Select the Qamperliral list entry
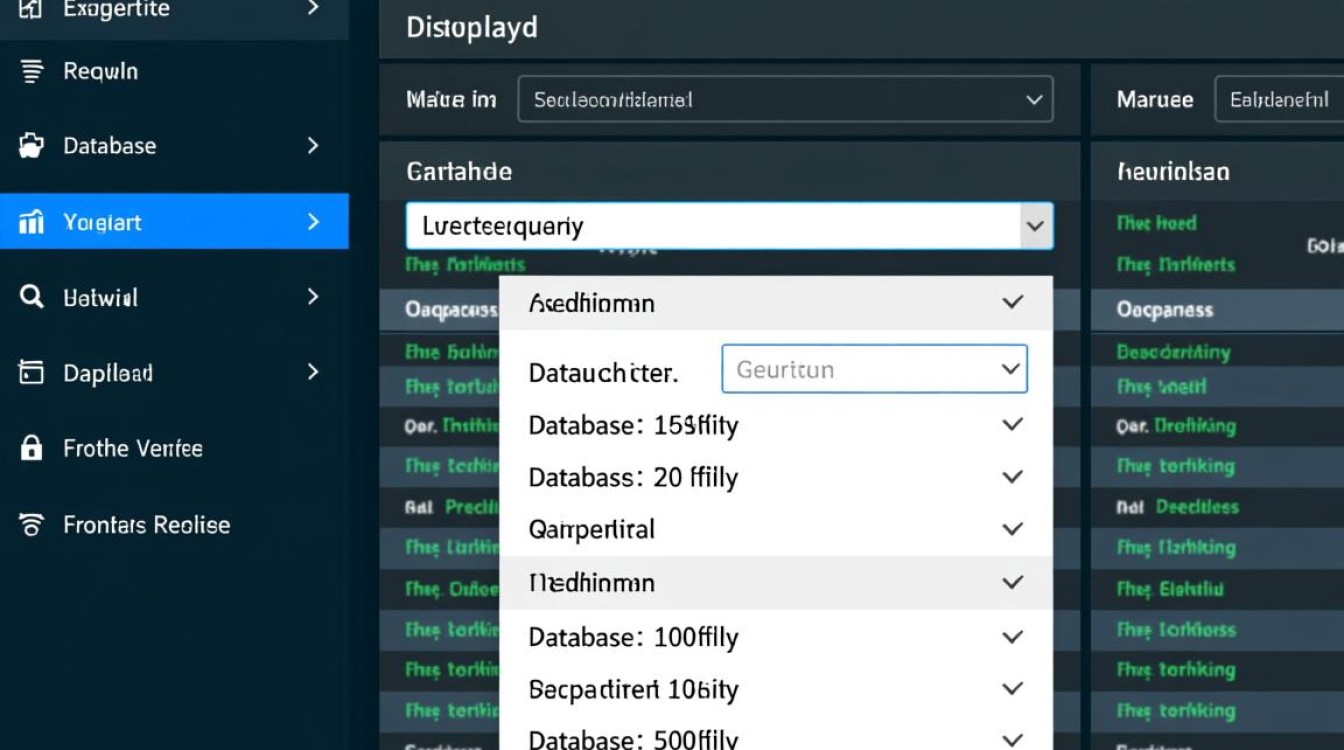Viewport: 1344px width, 750px height. pos(592,529)
